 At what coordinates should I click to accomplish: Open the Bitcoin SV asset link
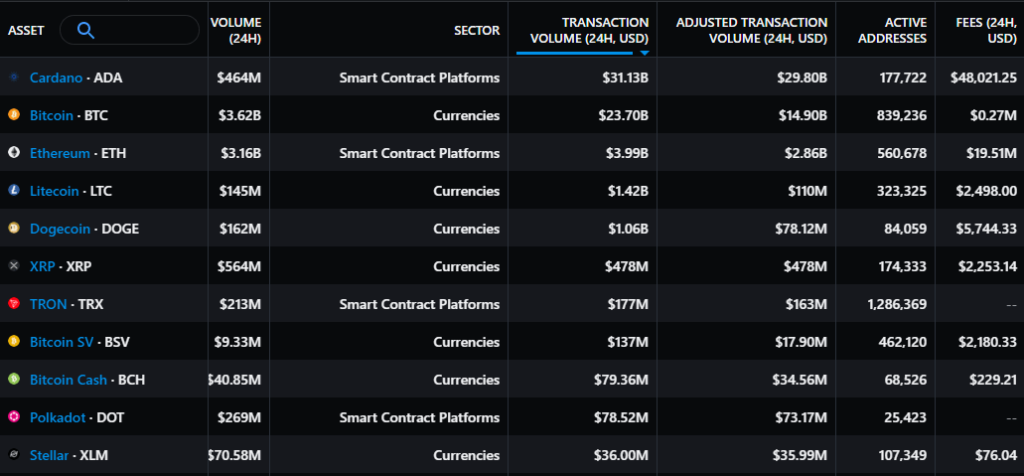[x=62, y=342]
